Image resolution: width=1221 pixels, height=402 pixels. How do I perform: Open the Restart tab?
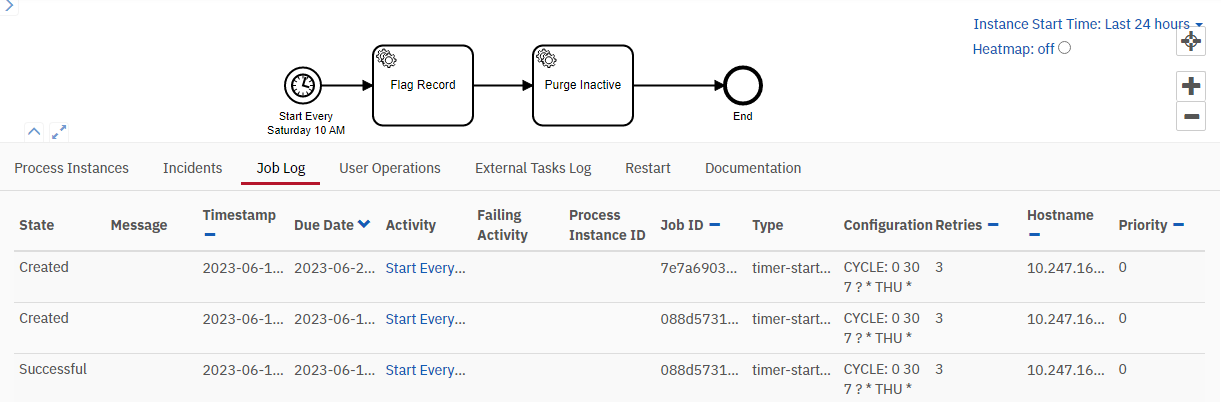(x=648, y=168)
